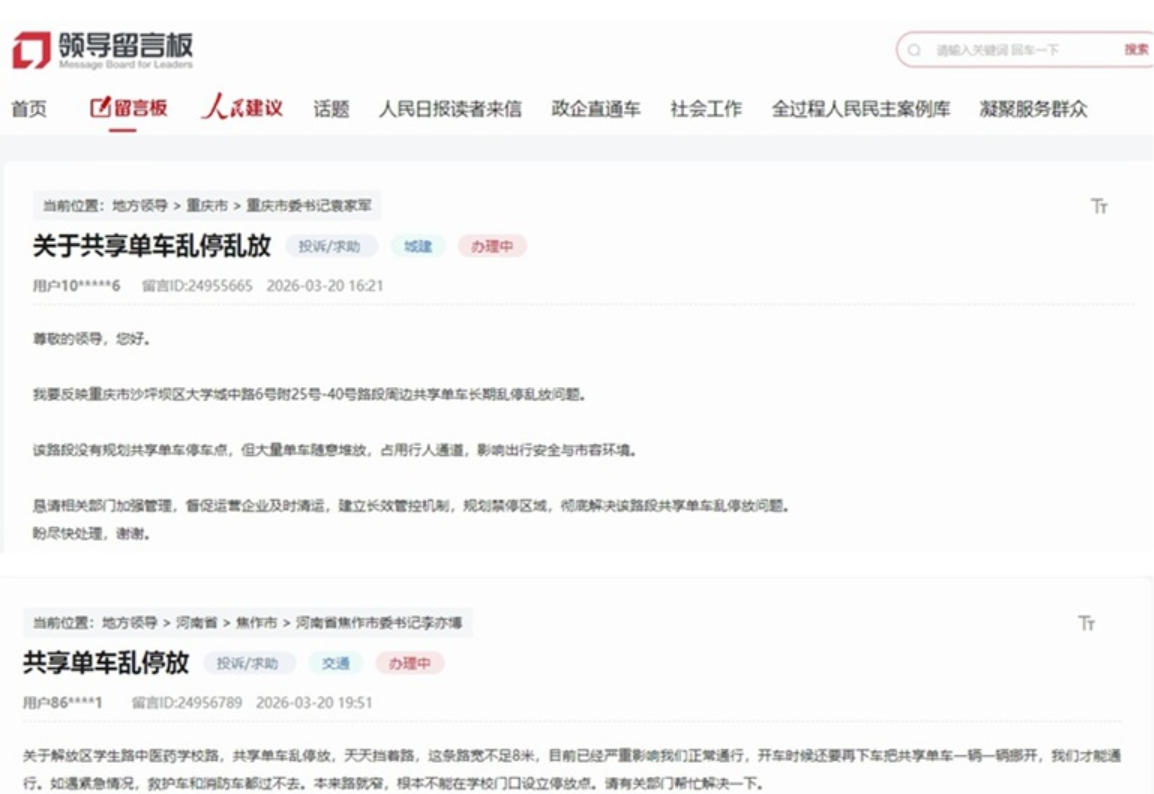The width and height of the screenshot is (1154, 794).
Task: Follow 焦作市 breadcrumb link
Action: 256,623
